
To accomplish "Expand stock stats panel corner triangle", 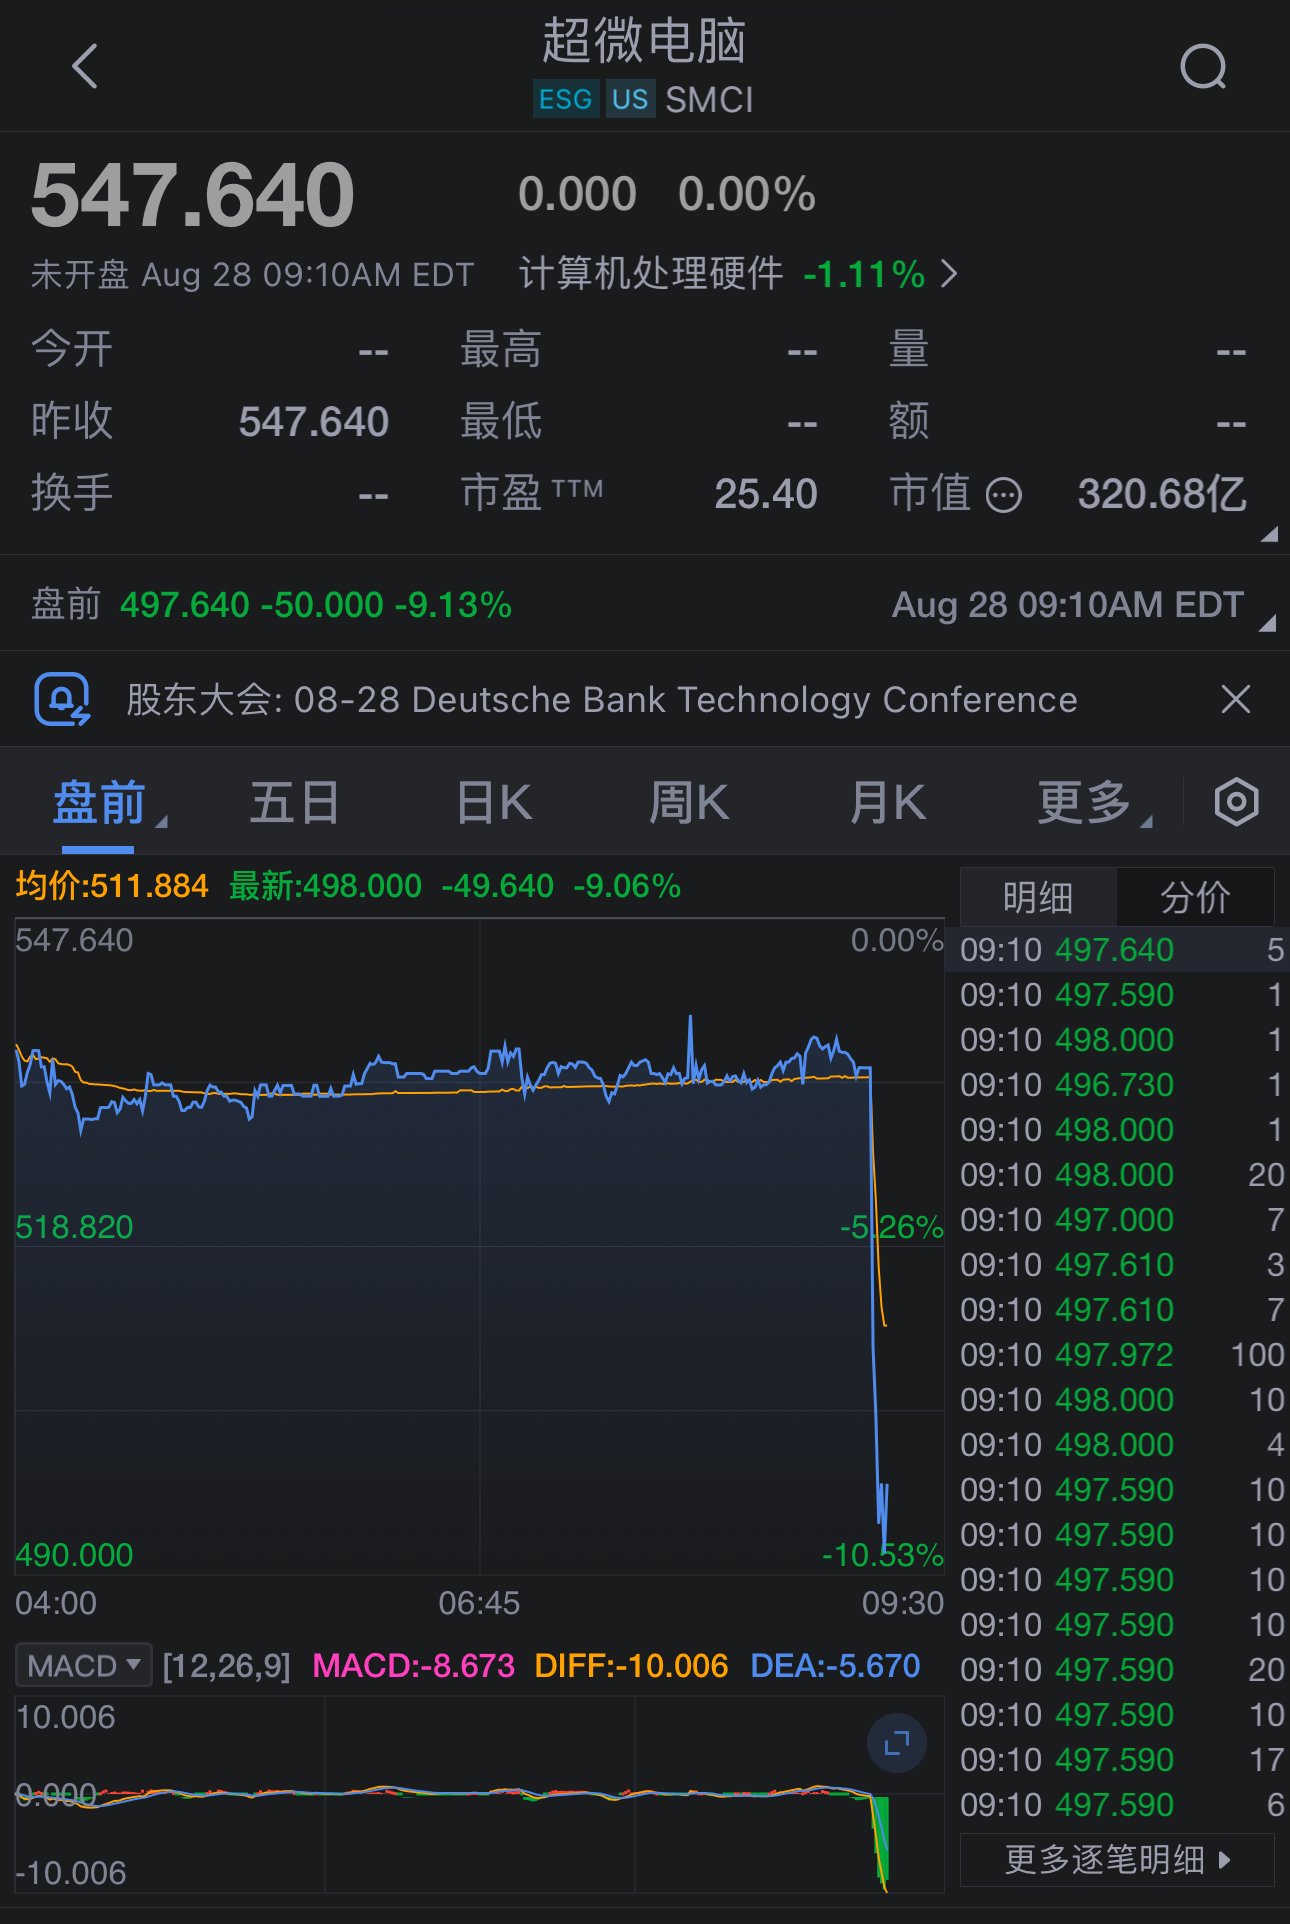I will click(1269, 534).
